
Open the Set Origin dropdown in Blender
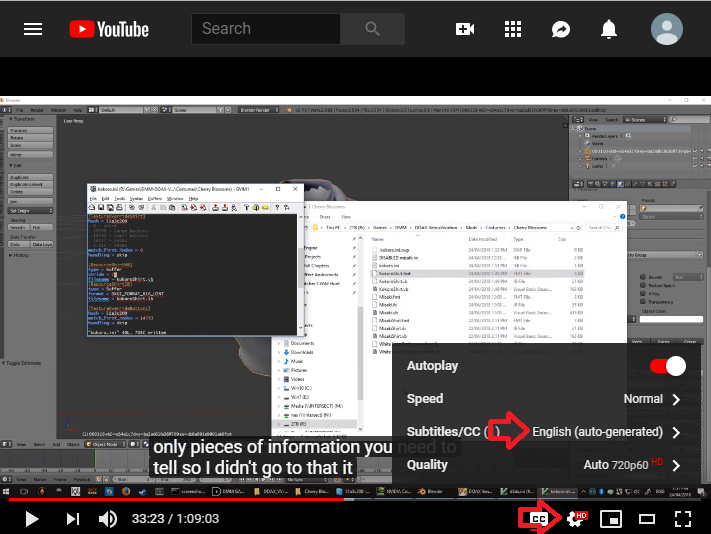30,211
